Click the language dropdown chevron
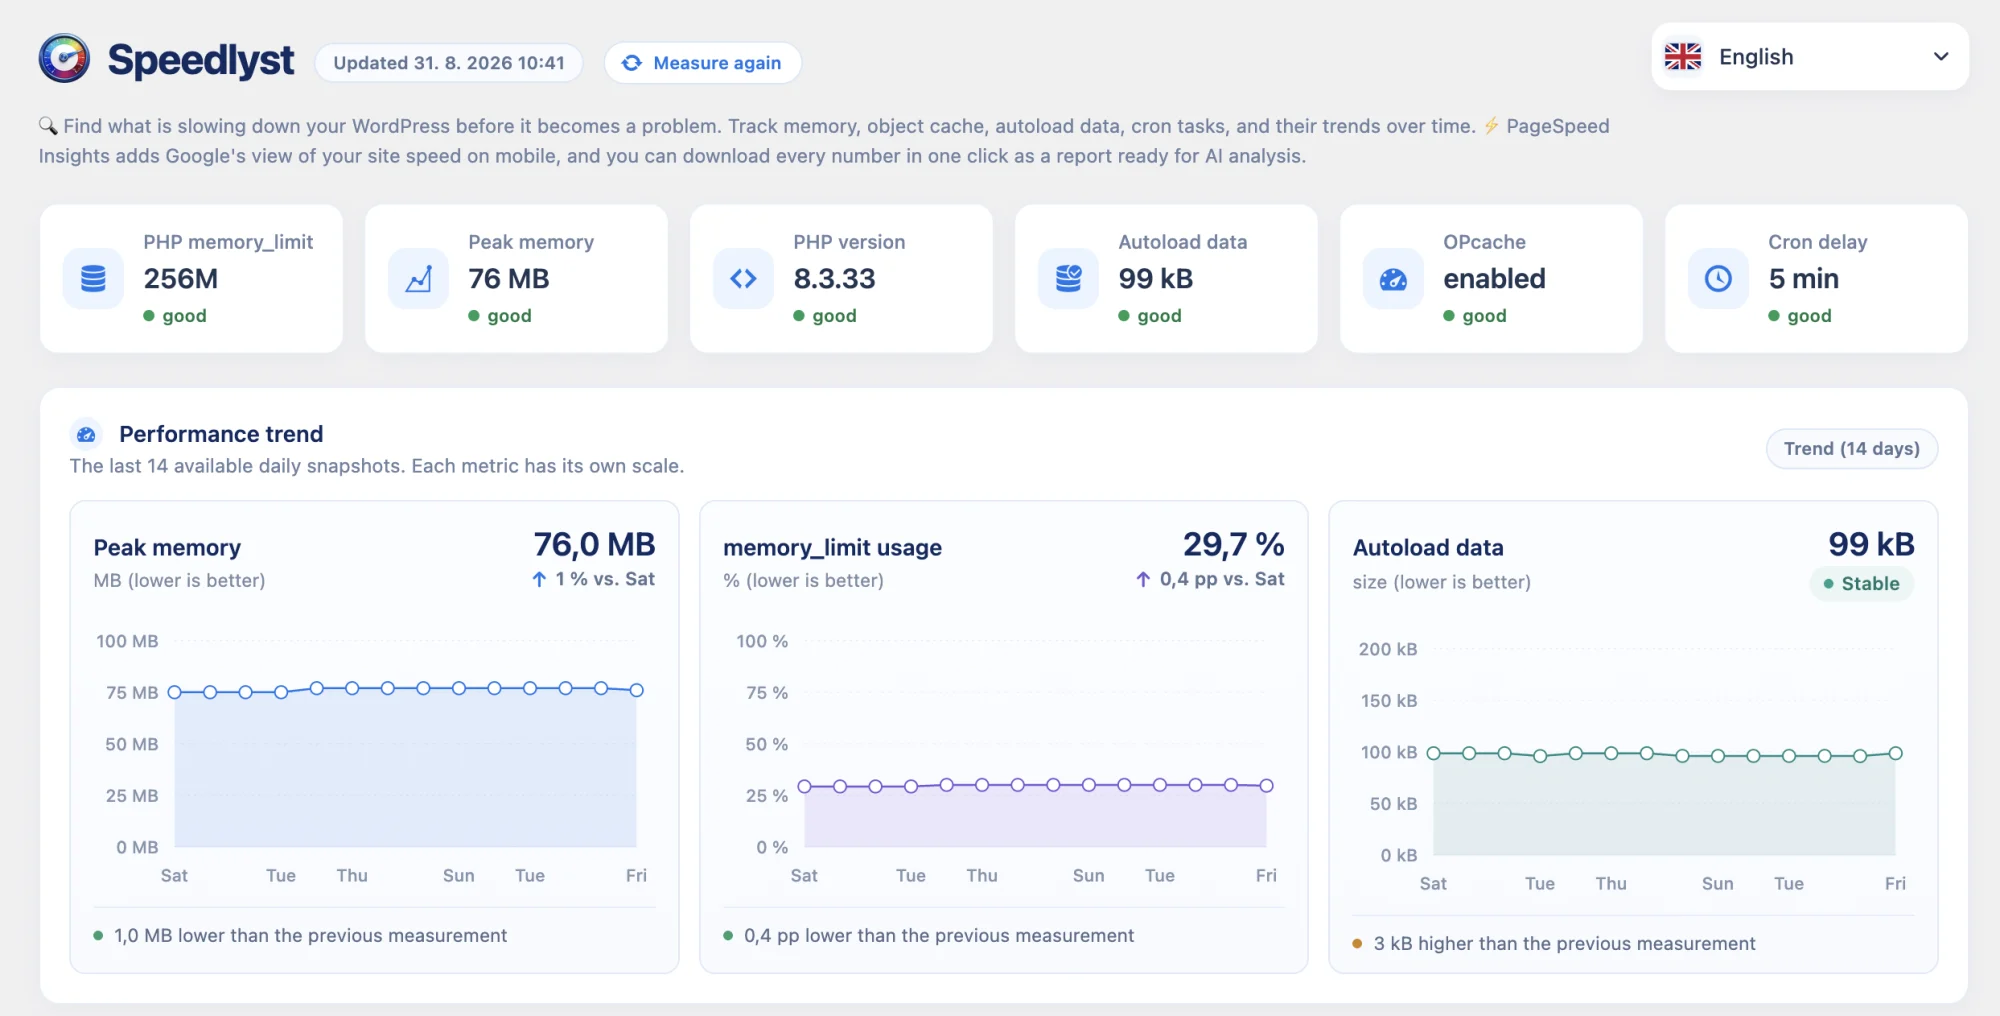The width and height of the screenshot is (2000, 1016). (x=1941, y=57)
